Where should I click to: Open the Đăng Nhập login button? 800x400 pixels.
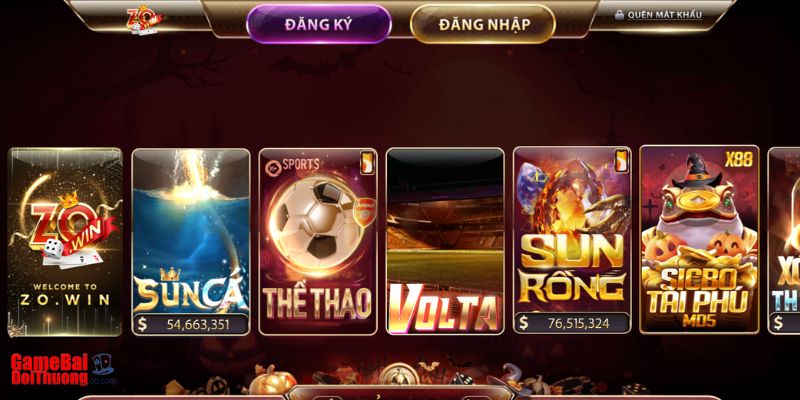tap(482, 24)
